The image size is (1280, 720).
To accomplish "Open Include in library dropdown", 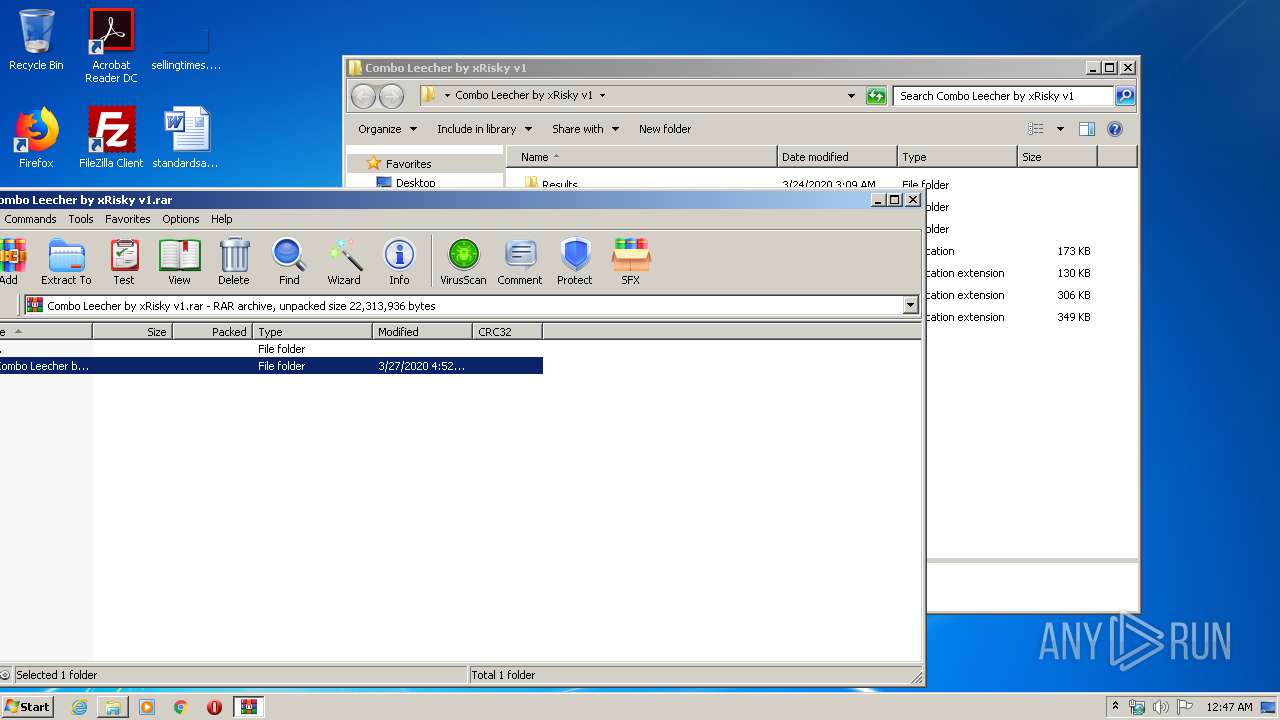I will click(x=484, y=129).
